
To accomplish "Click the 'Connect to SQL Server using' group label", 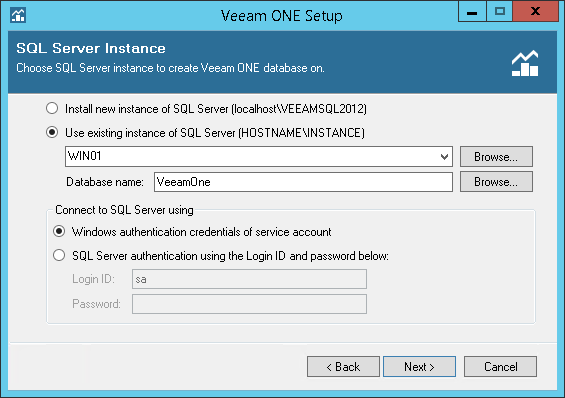I will tap(124, 210).
